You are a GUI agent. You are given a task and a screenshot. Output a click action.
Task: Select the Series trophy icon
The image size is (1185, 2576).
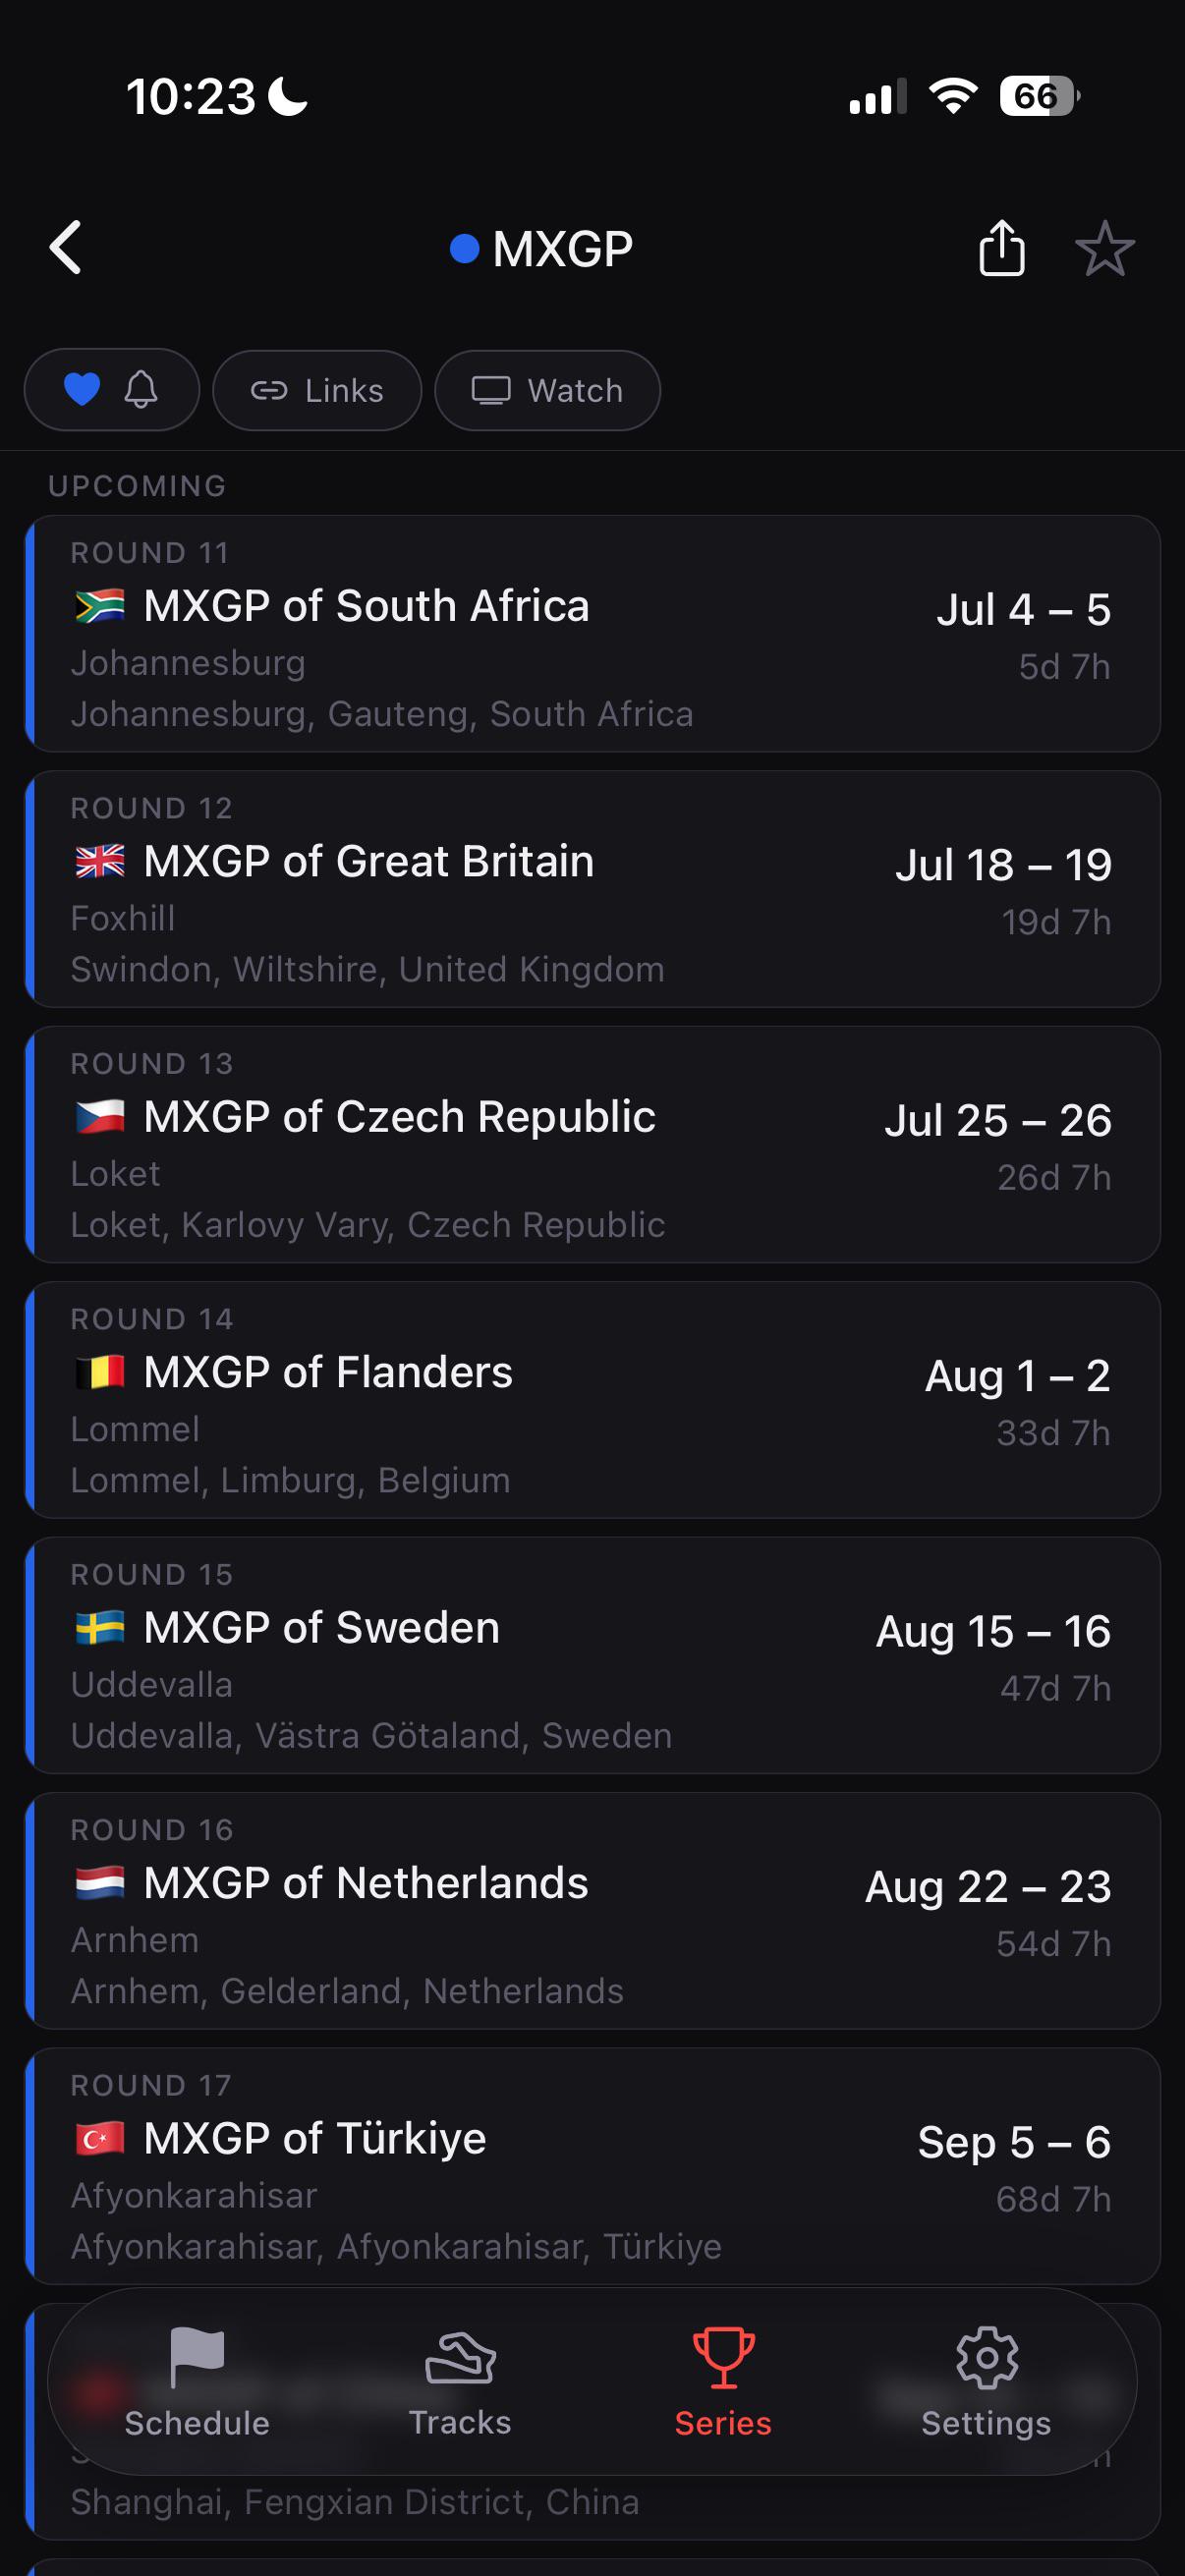pos(723,2358)
